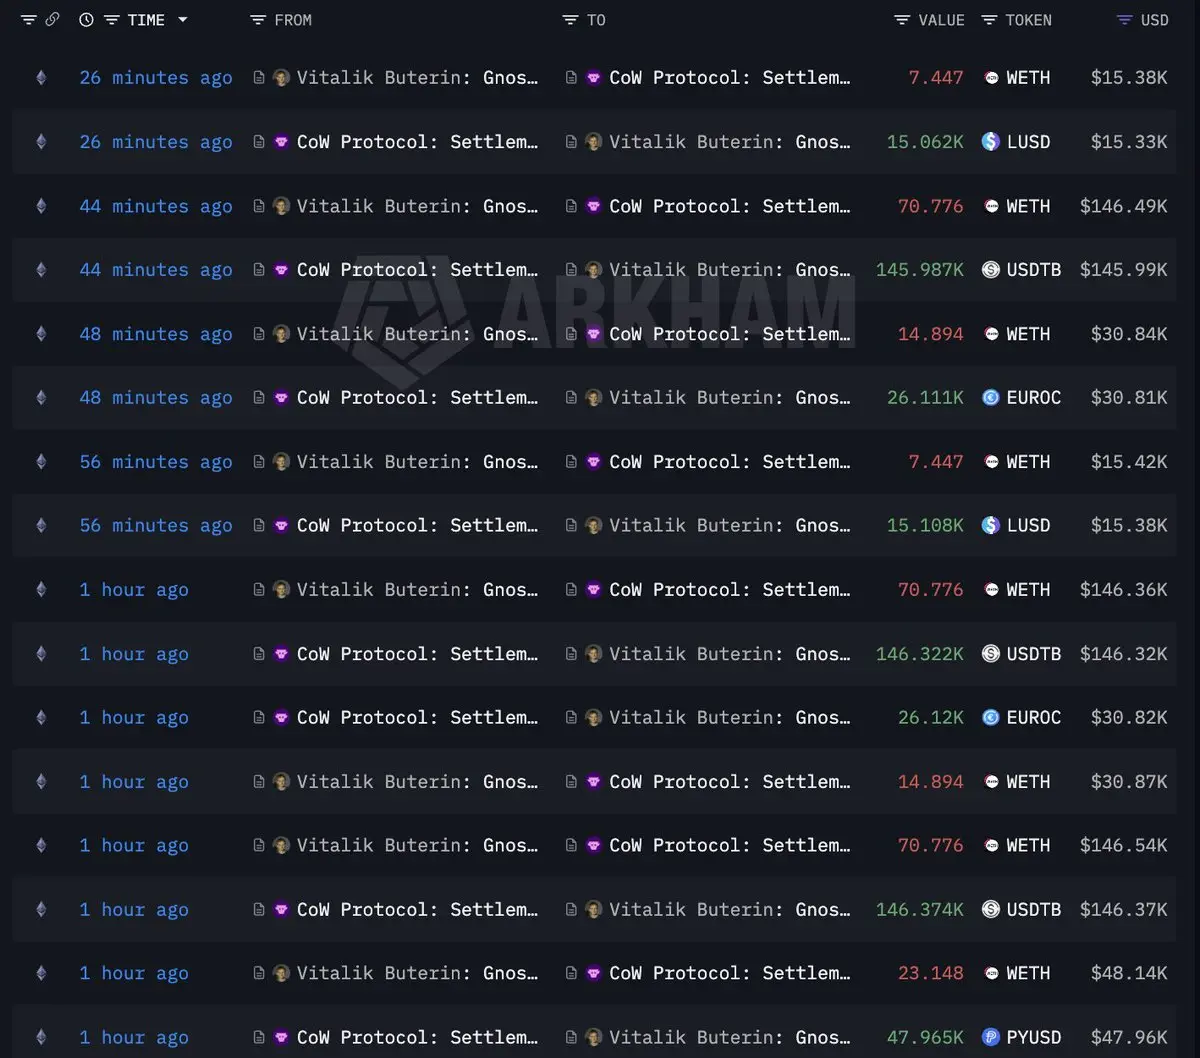Click Ethereum icon in the $15.33K row
This screenshot has height=1058, width=1200.
pyautogui.click(x=41, y=142)
